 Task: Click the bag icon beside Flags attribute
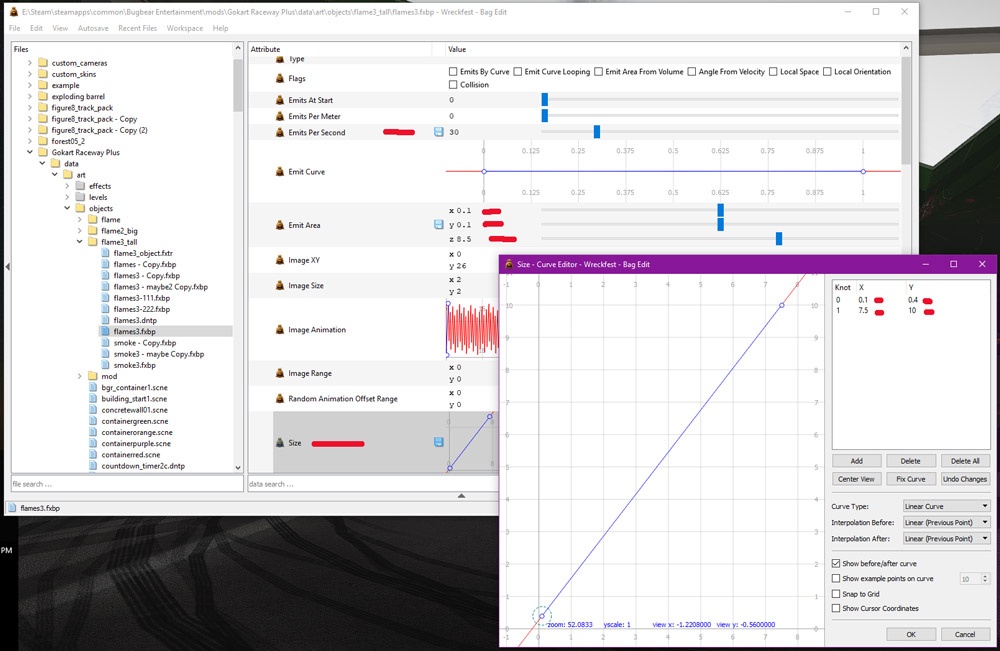click(279, 78)
